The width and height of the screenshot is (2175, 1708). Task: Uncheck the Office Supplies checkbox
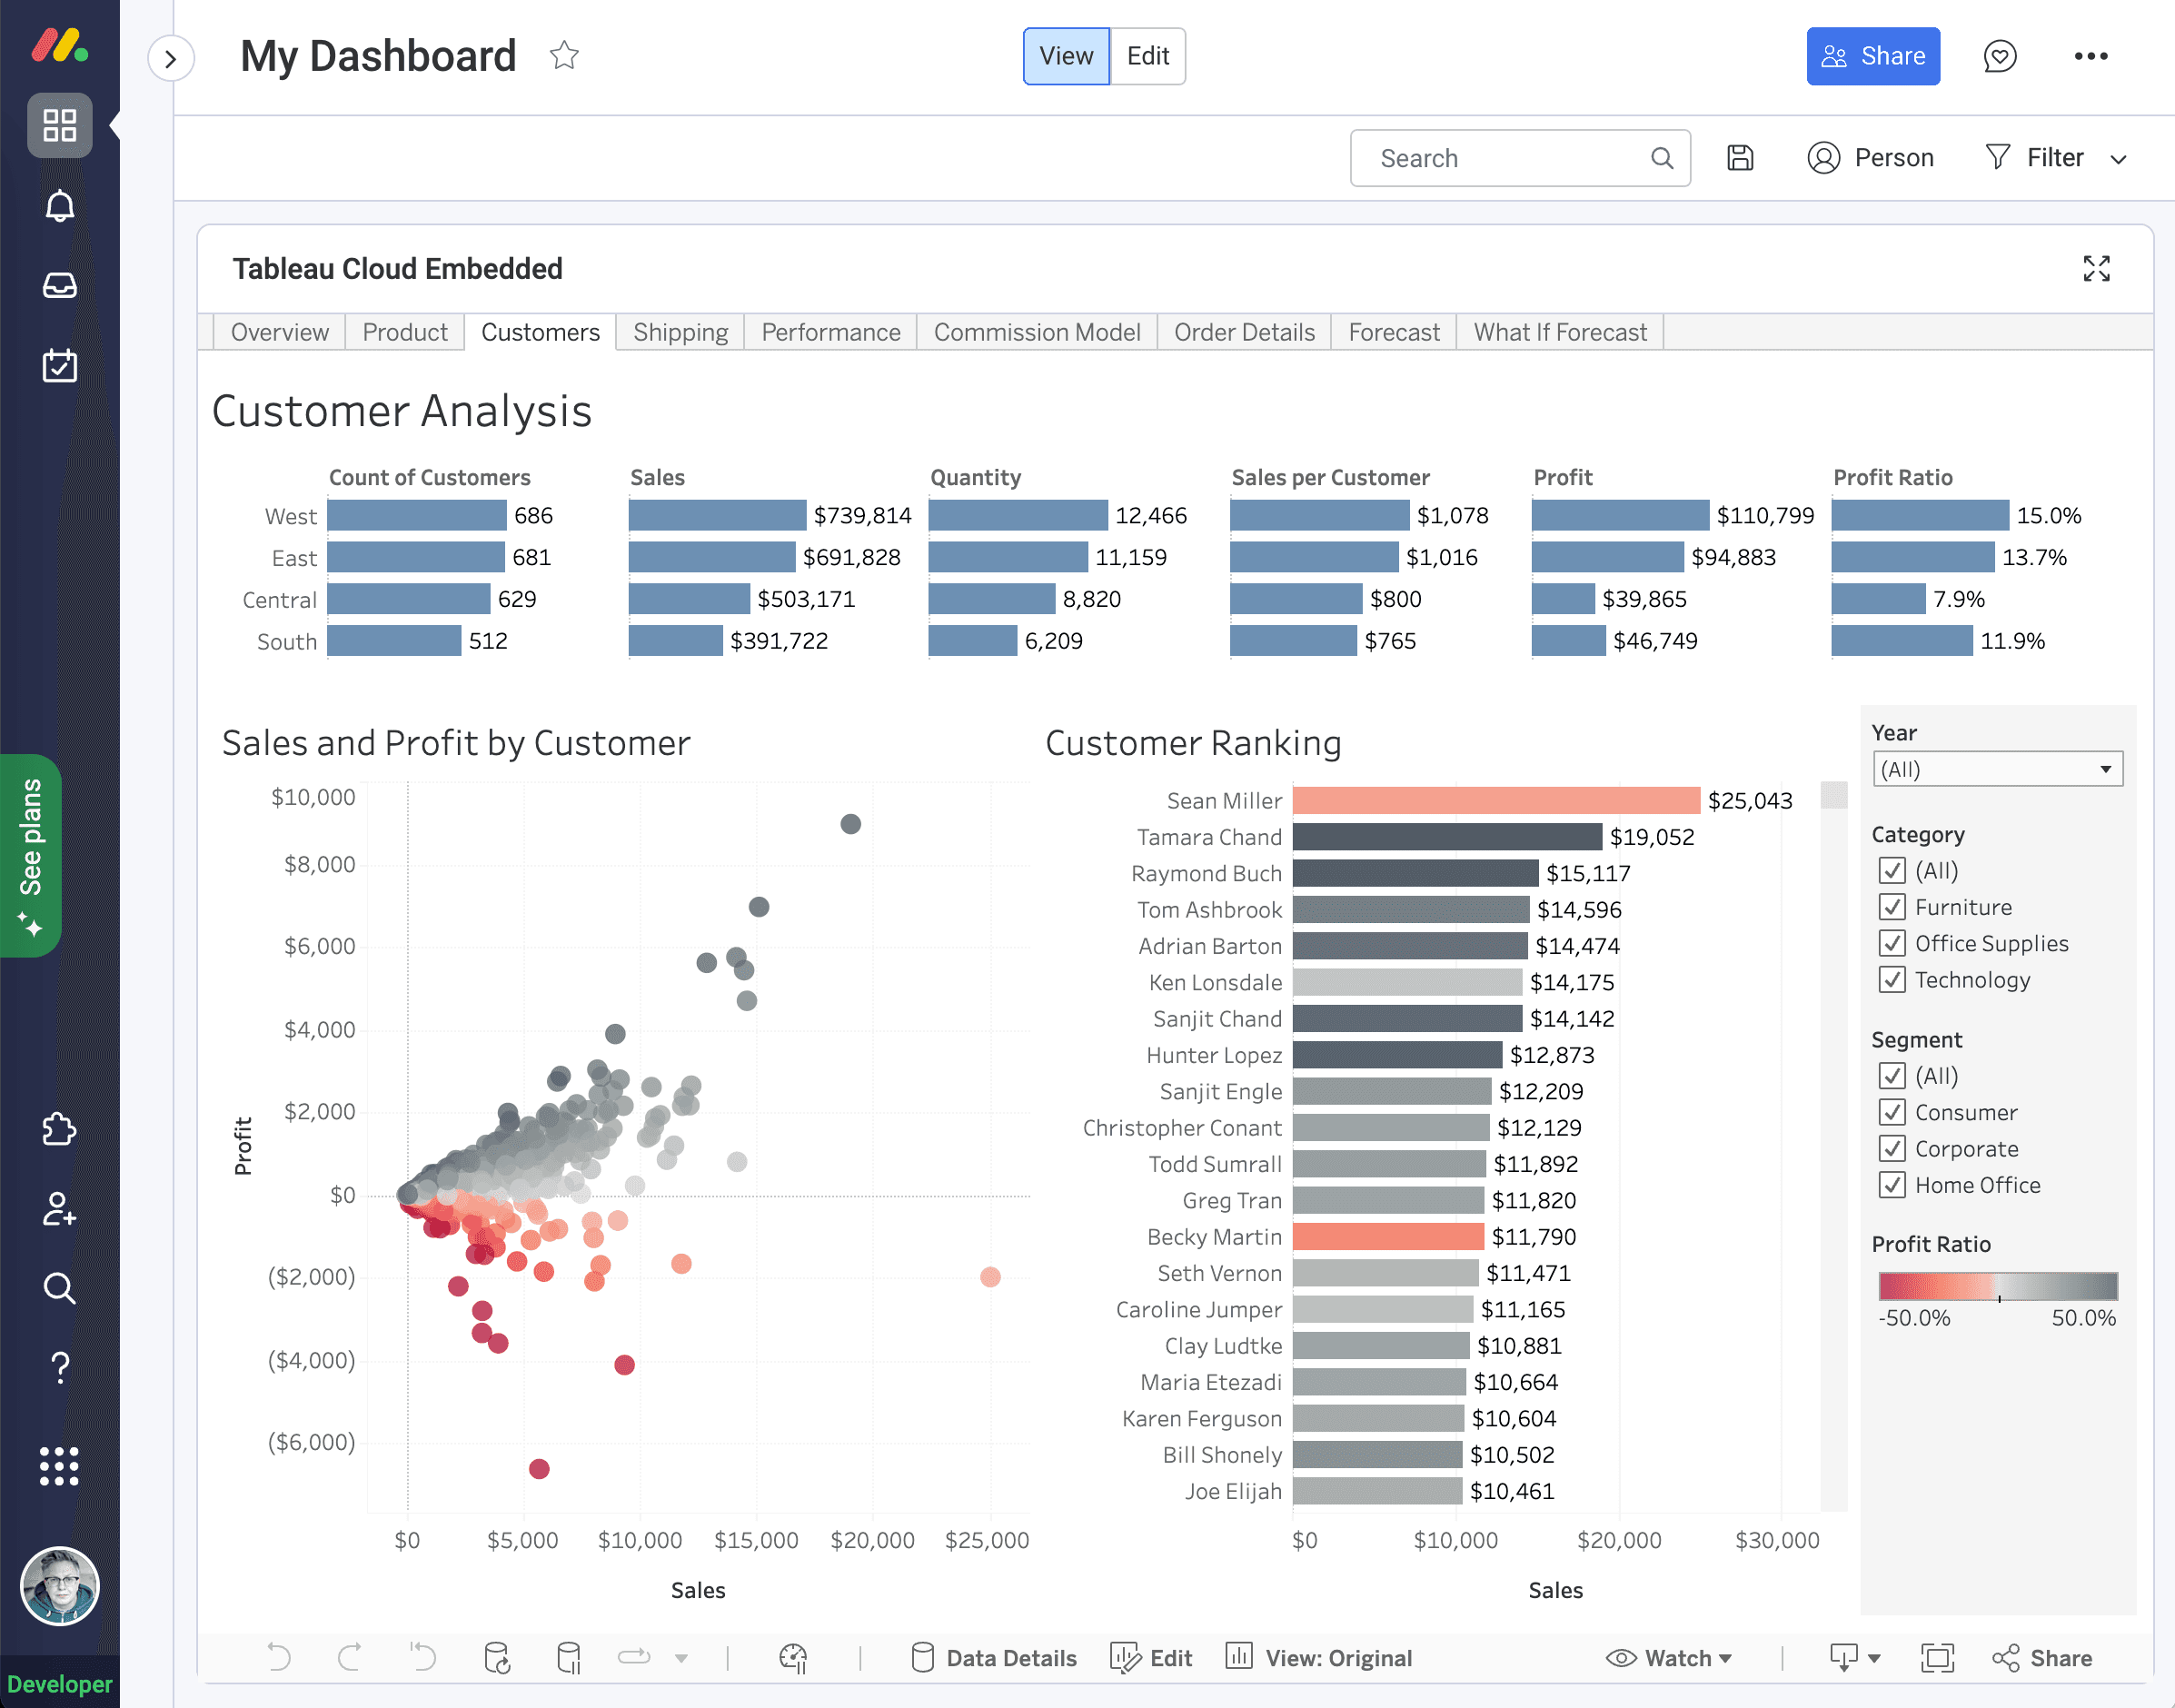[x=1891, y=943]
